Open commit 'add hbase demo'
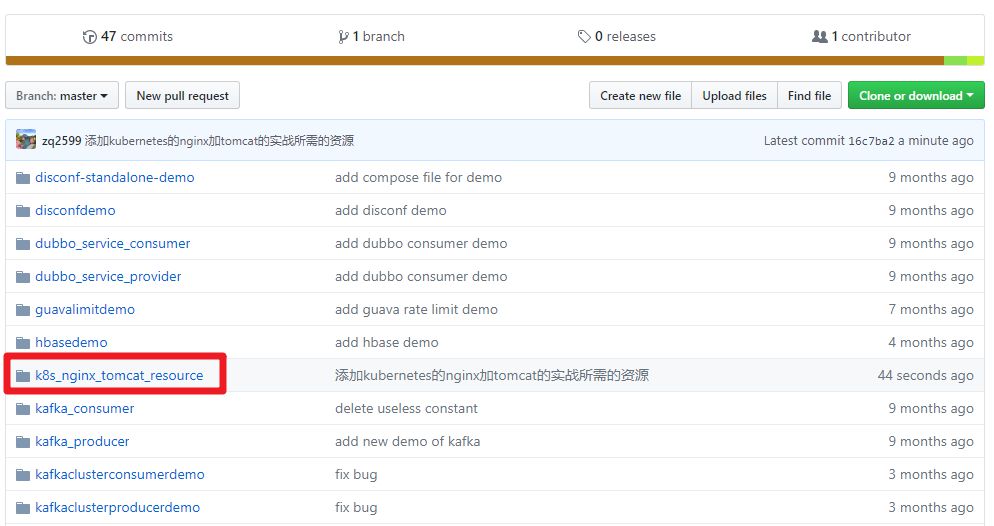This screenshot has width=994, height=526. [x=387, y=342]
